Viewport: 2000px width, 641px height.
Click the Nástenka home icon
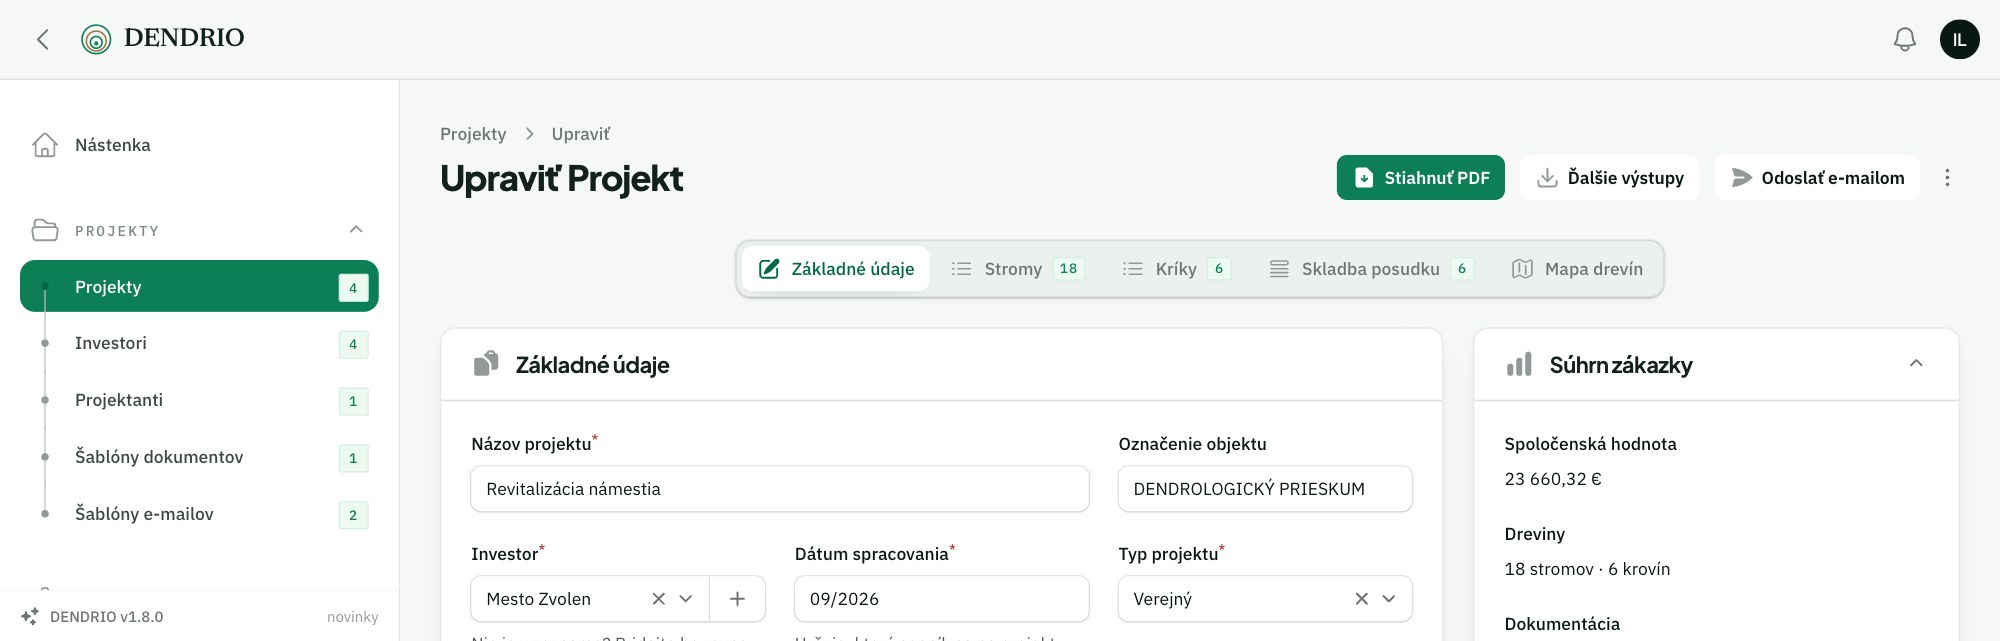[45, 145]
